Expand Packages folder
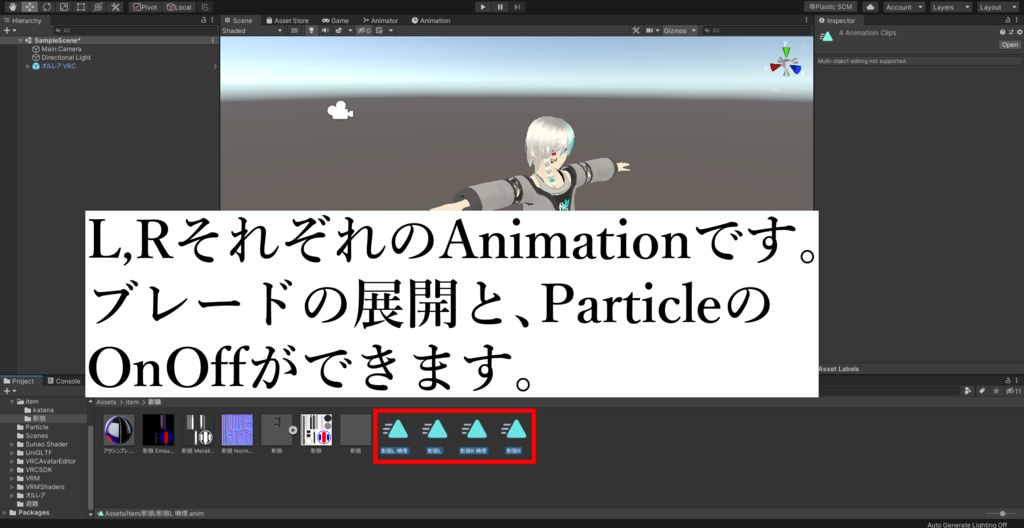Screen dimensions: 1024x528 (x=4, y=512)
